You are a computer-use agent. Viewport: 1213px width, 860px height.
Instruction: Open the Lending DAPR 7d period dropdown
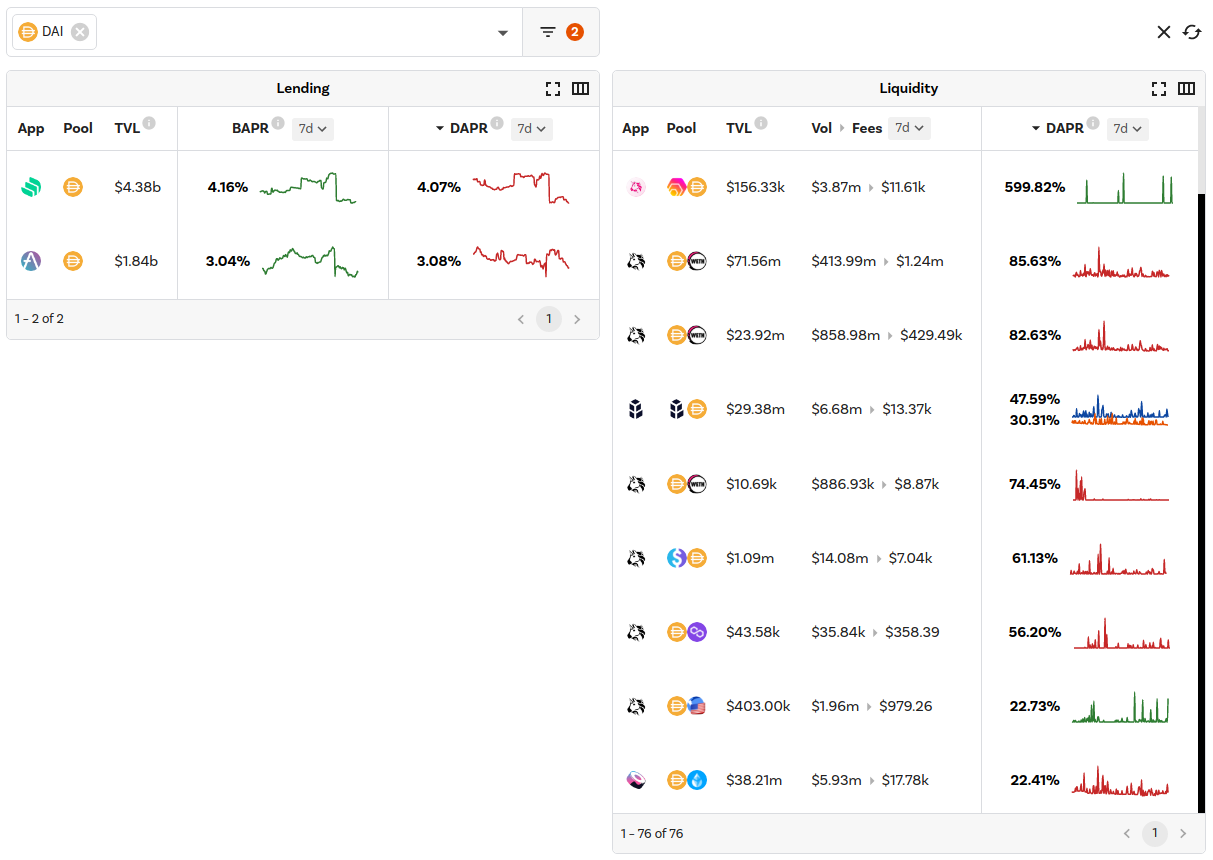point(532,128)
